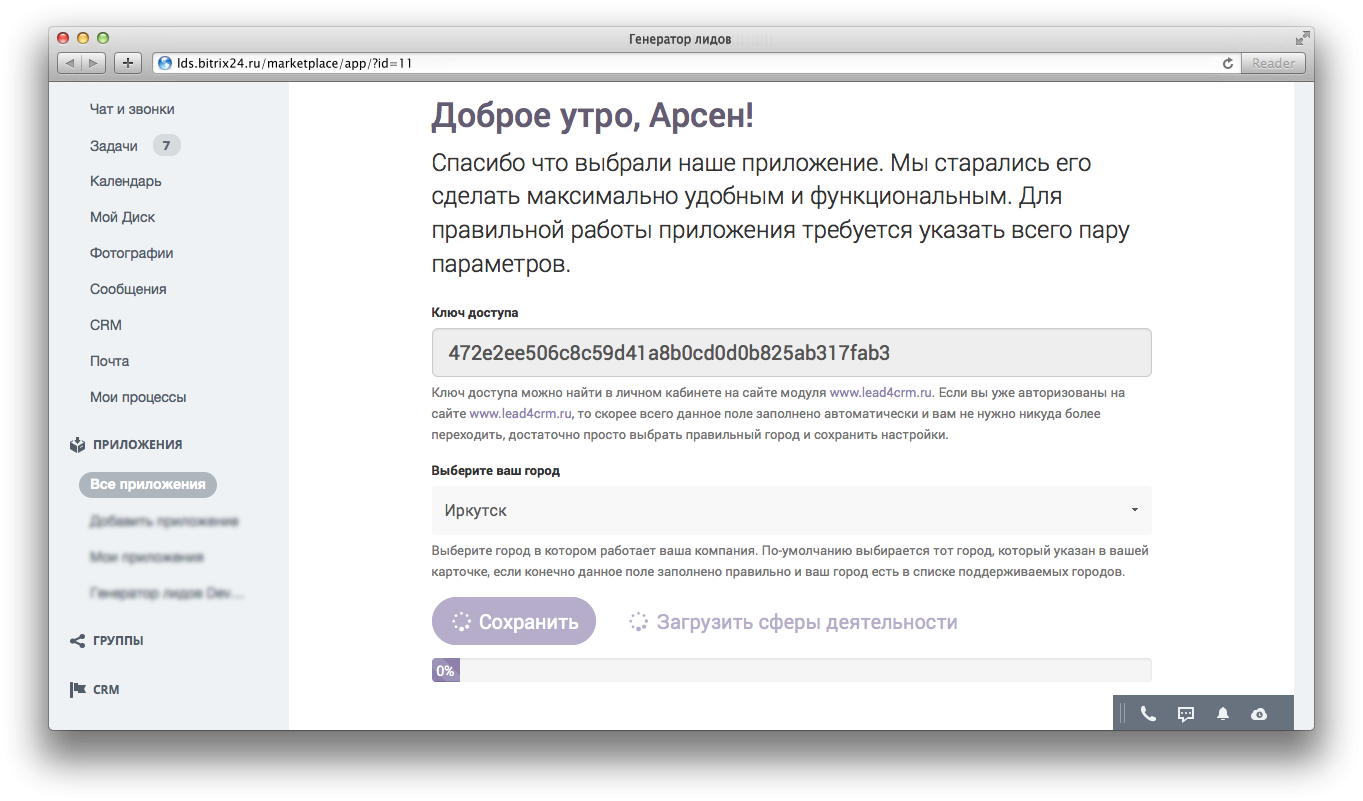Viewport: 1363px width, 801px height.
Task: Select the Ключ доступа key field
Action: point(790,352)
